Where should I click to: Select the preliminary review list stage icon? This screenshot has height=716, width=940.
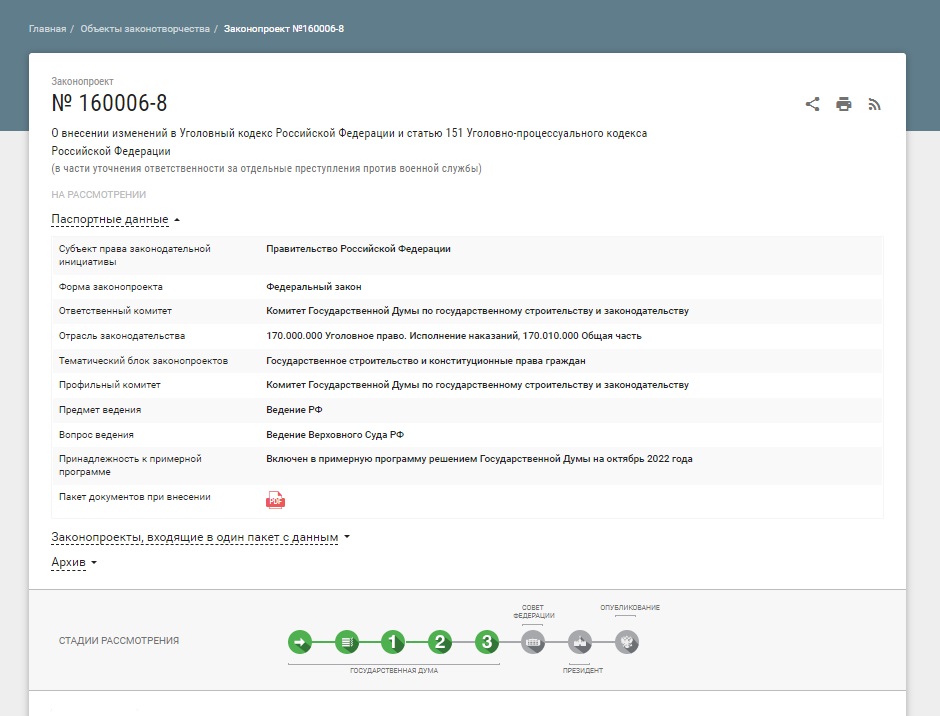coord(347,642)
